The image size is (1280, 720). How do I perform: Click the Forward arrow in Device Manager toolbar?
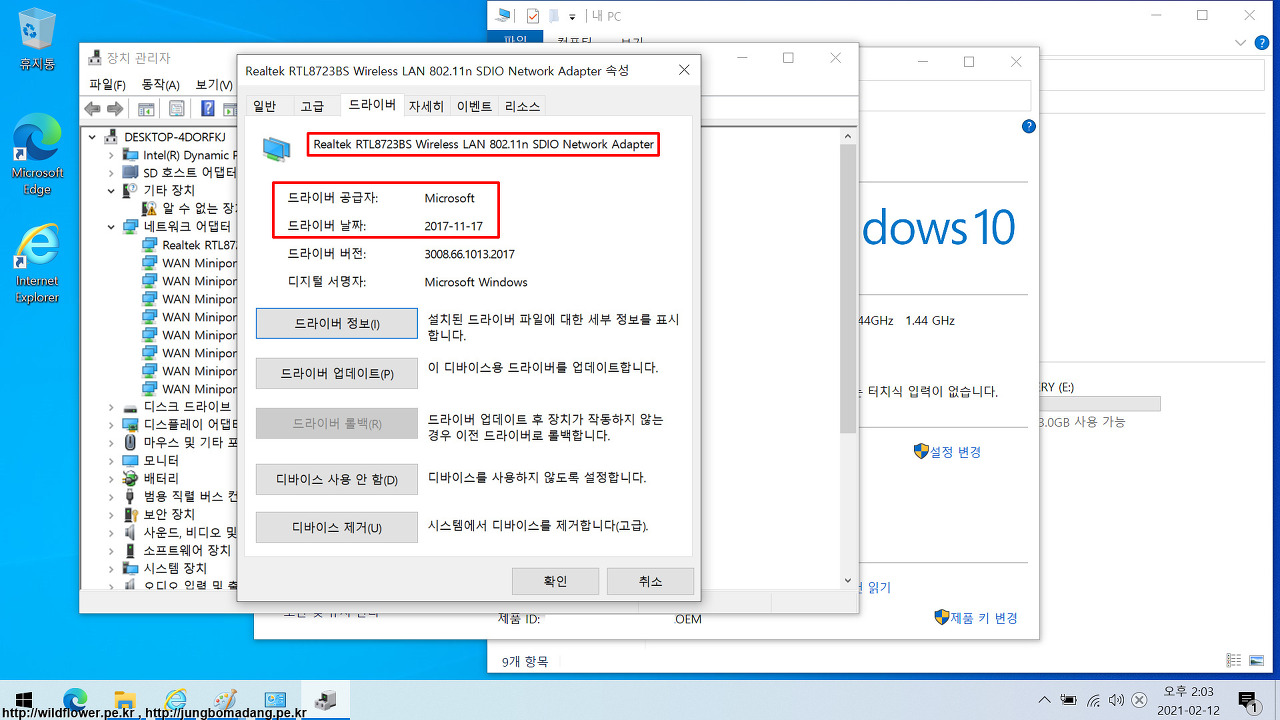(115, 109)
